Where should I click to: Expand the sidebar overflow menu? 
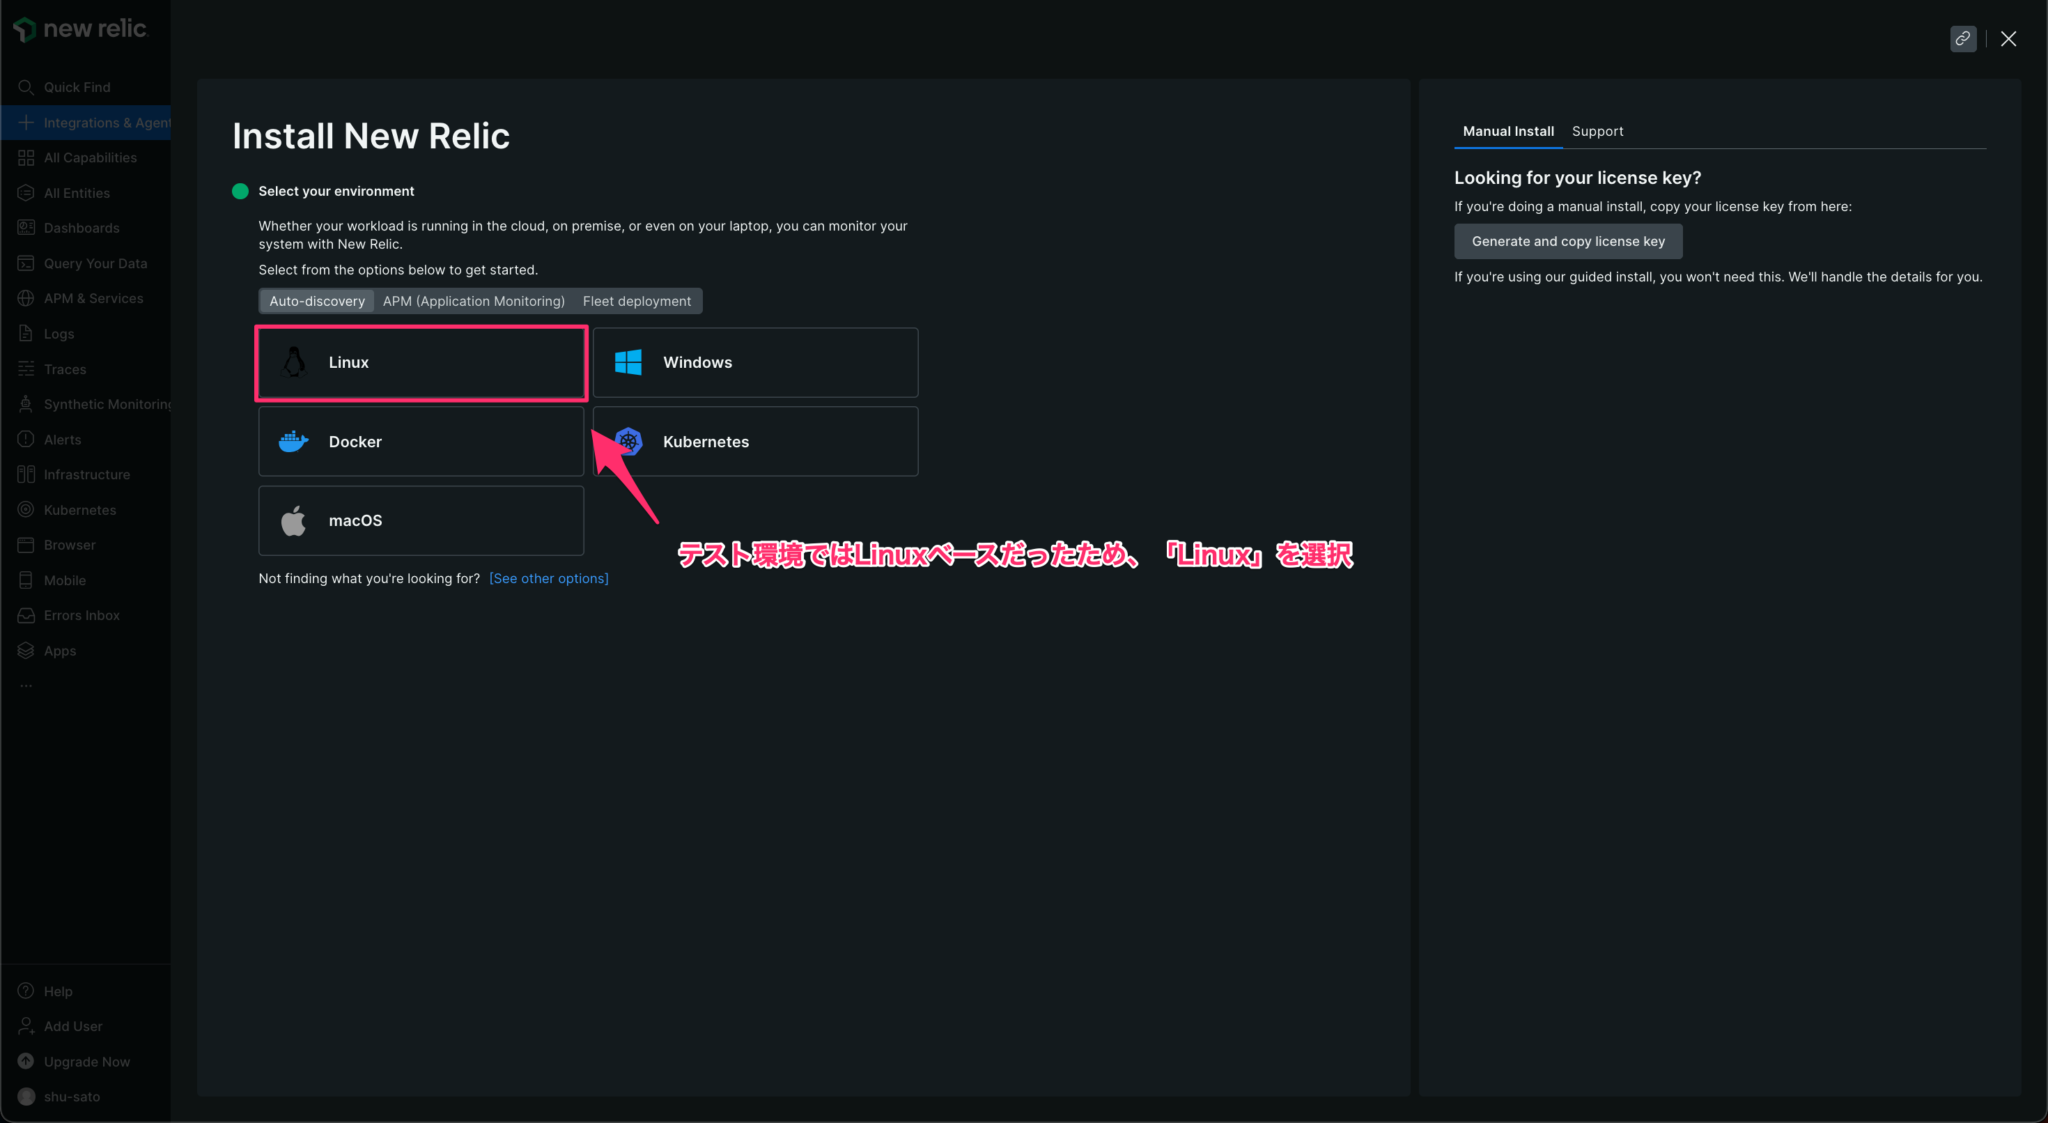25,684
